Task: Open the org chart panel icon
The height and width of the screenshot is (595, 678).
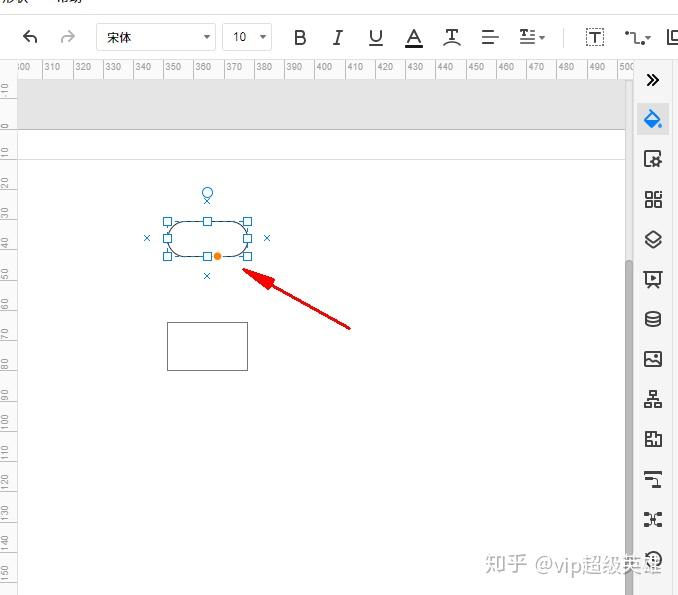Action: coord(653,399)
